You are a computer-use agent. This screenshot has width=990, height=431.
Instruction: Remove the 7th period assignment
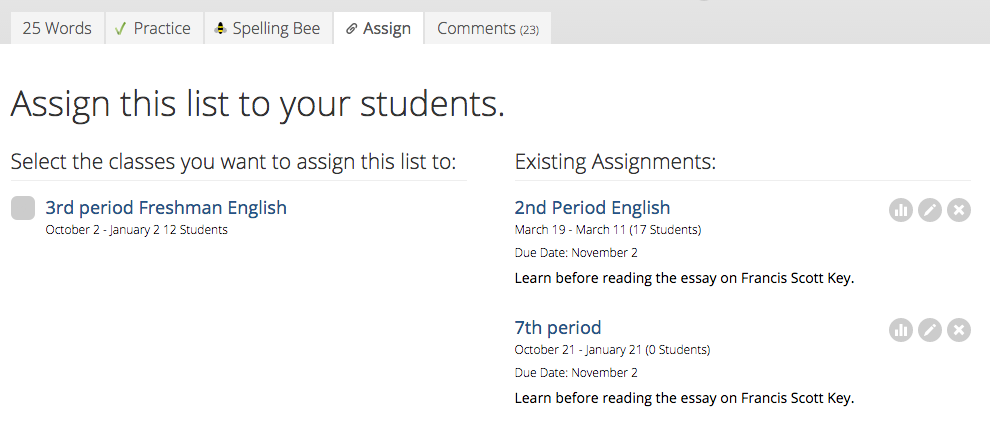click(959, 330)
